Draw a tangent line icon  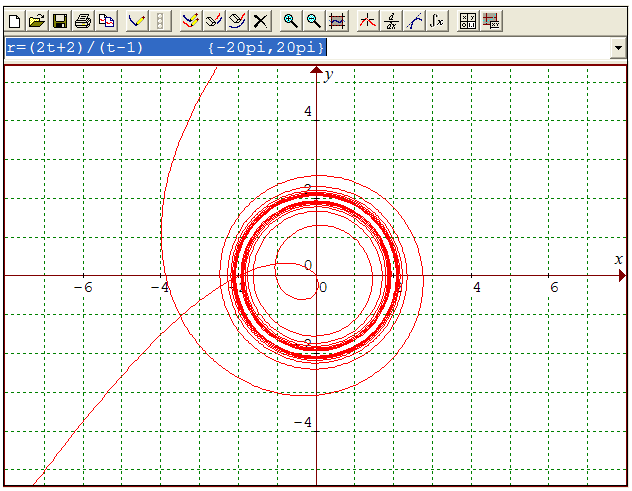[414, 21]
